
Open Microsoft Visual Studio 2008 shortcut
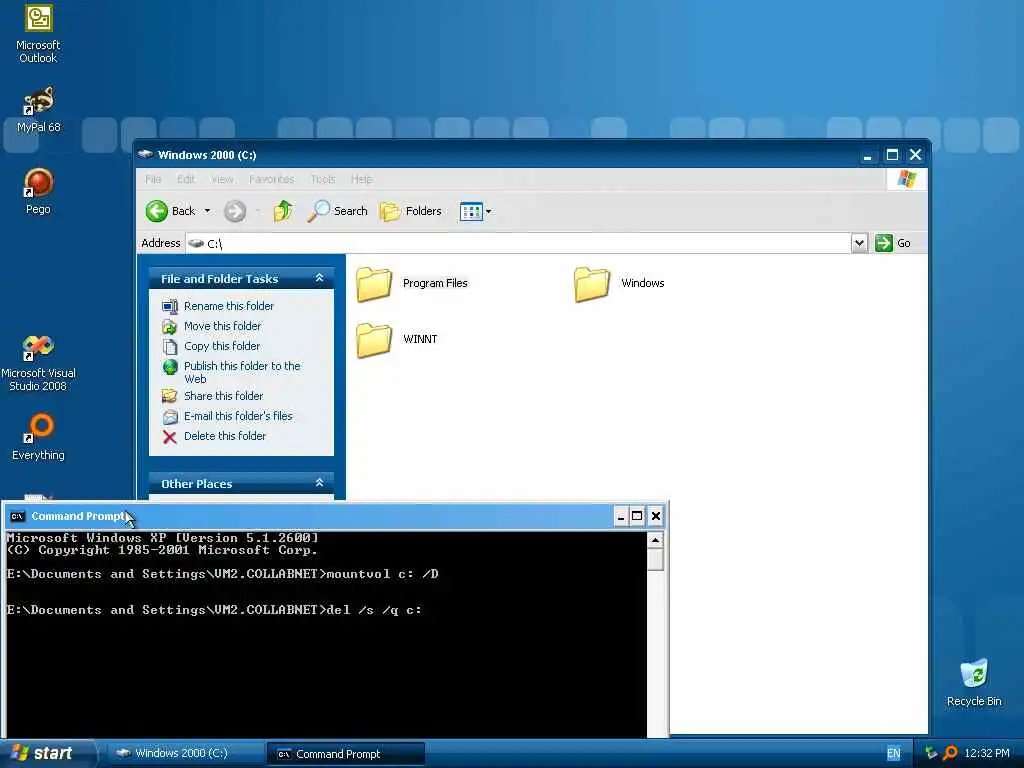[38, 363]
